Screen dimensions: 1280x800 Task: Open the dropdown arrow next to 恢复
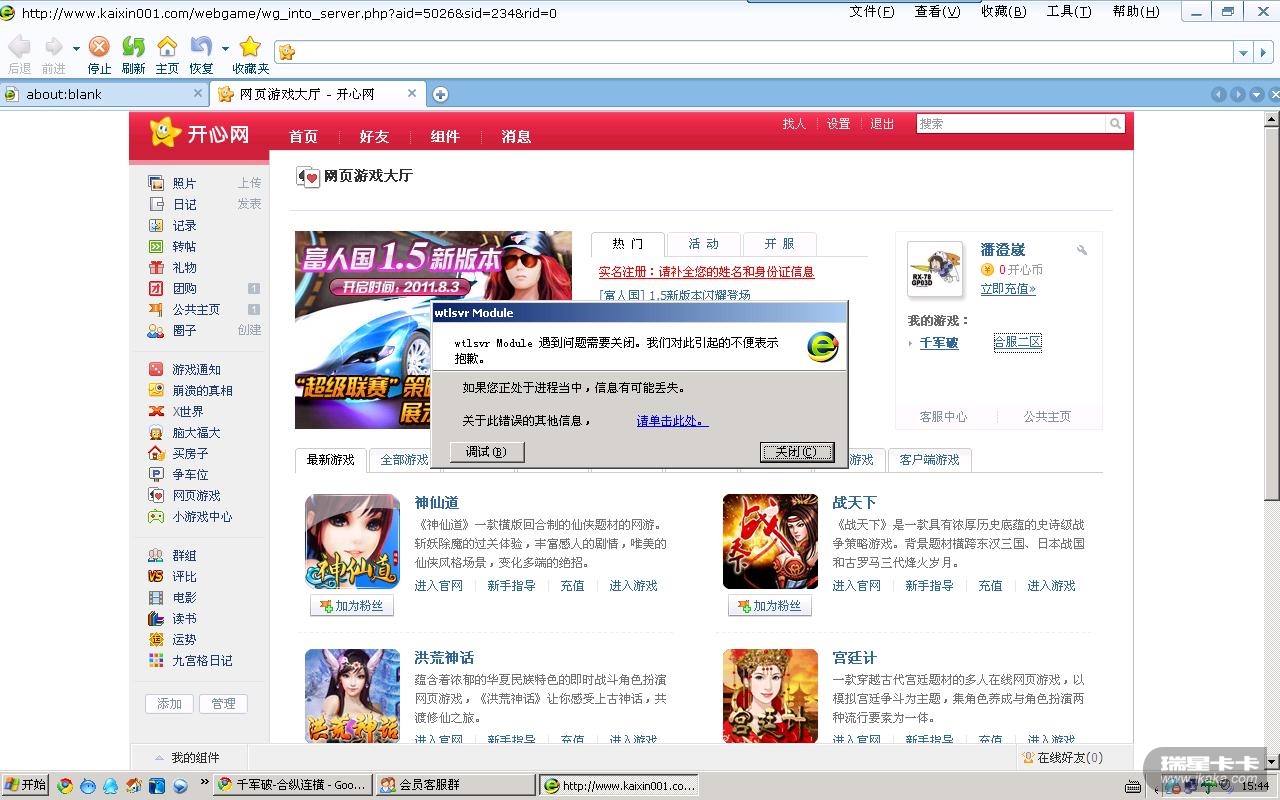point(225,48)
